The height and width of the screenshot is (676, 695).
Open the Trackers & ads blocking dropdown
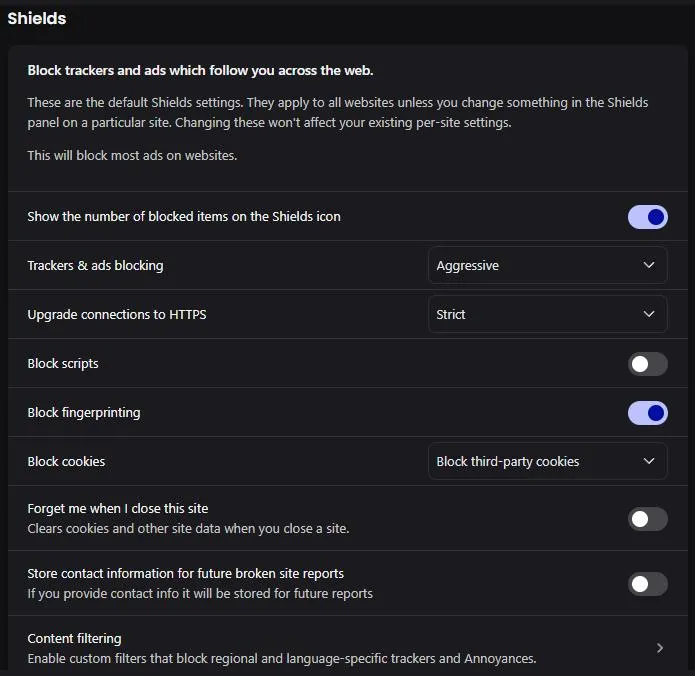coord(547,265)
